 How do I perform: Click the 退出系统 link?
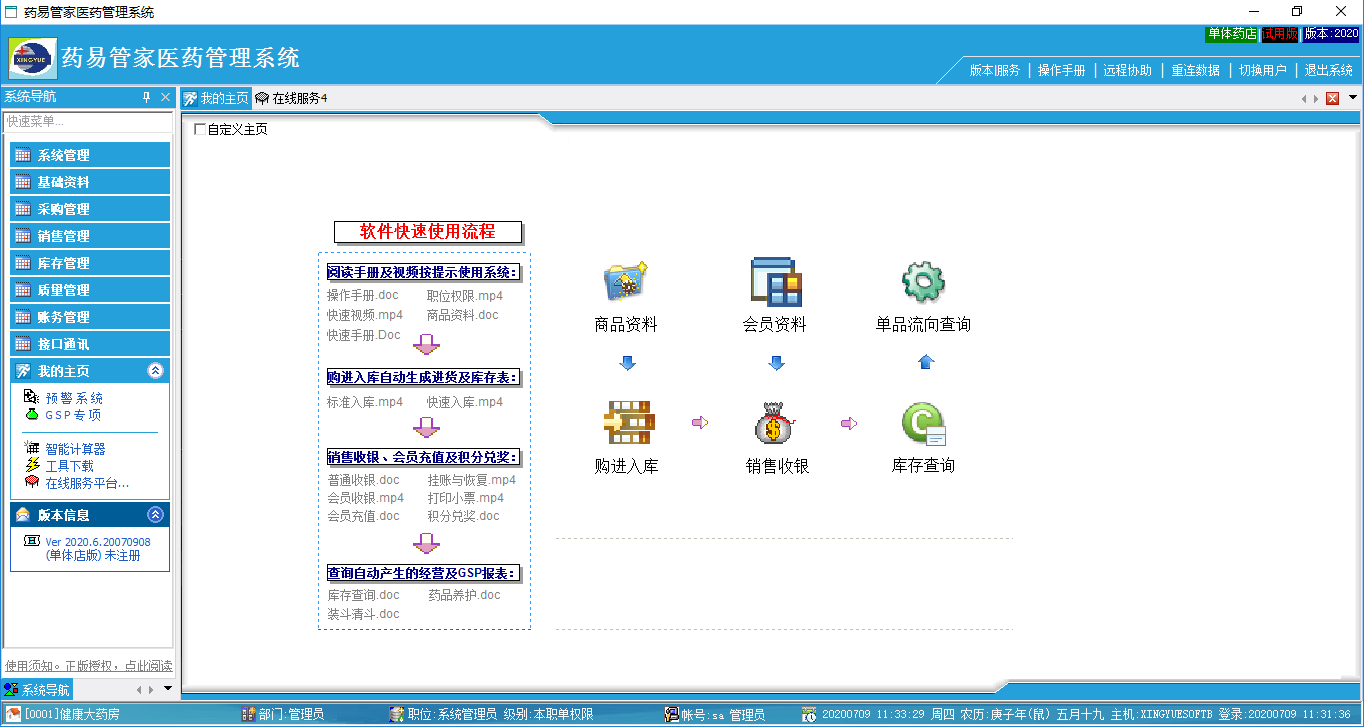click(x=1328, y=71)
